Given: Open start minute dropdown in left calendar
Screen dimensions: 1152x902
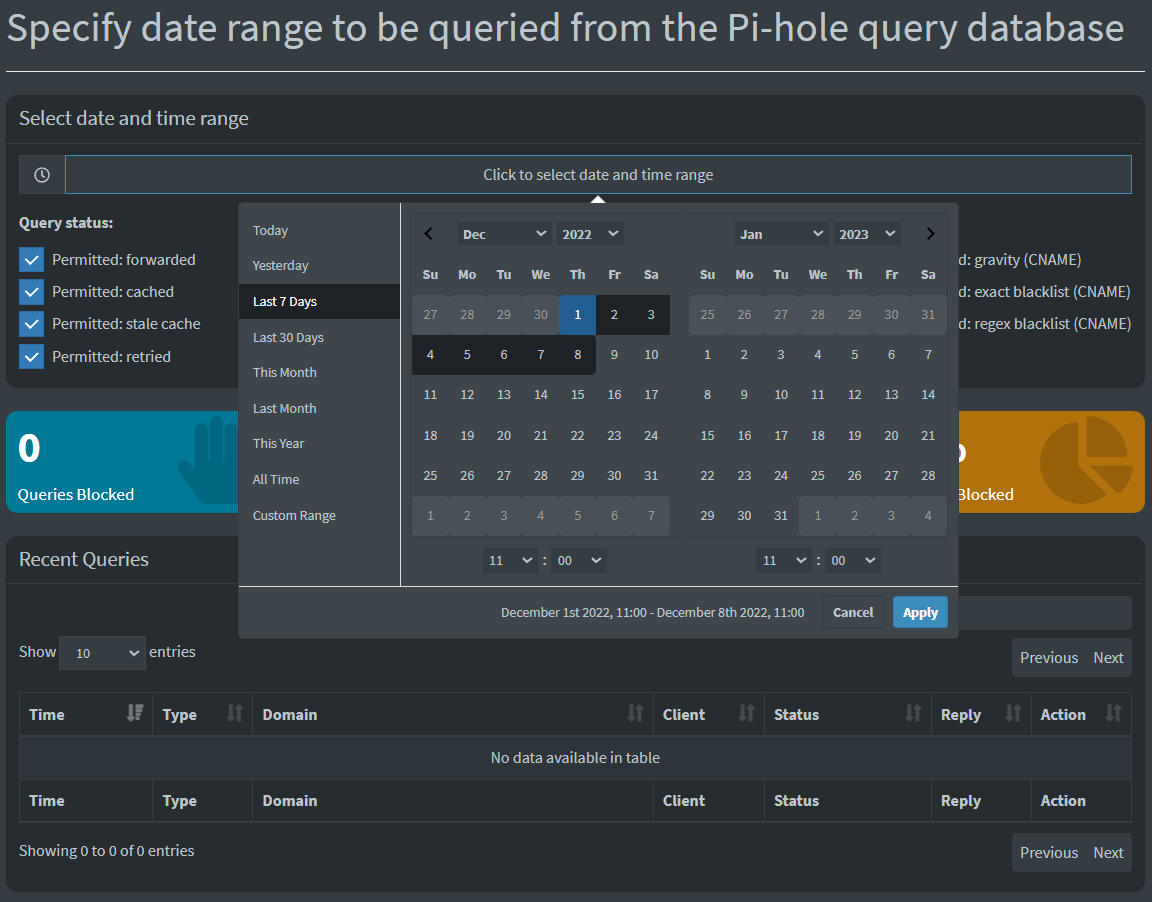Looking at the screenshot, I should (579, 560).
